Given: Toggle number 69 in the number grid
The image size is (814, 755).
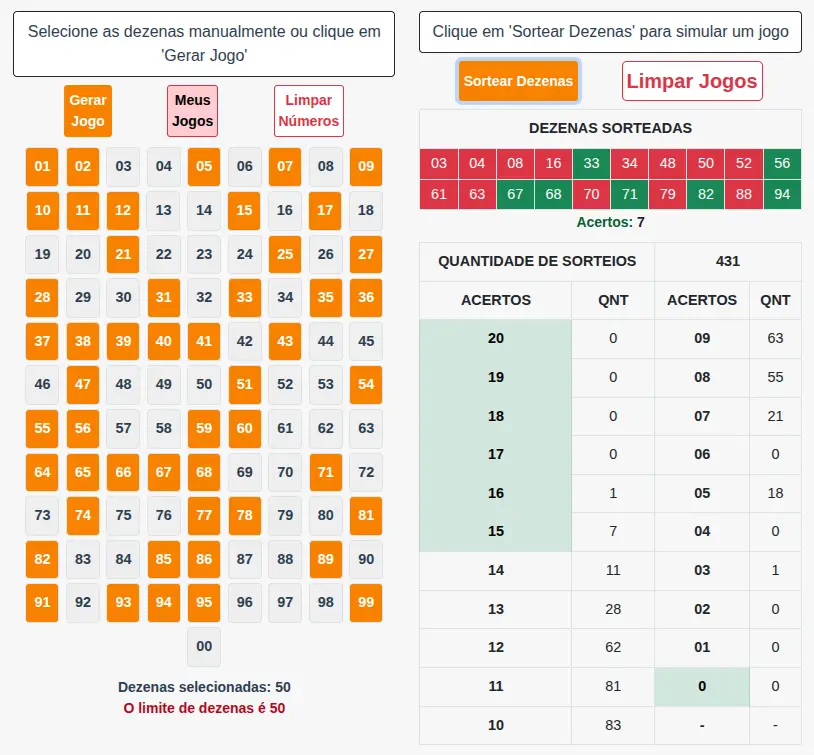Looking at the screenshot, I should coord(245,472).
